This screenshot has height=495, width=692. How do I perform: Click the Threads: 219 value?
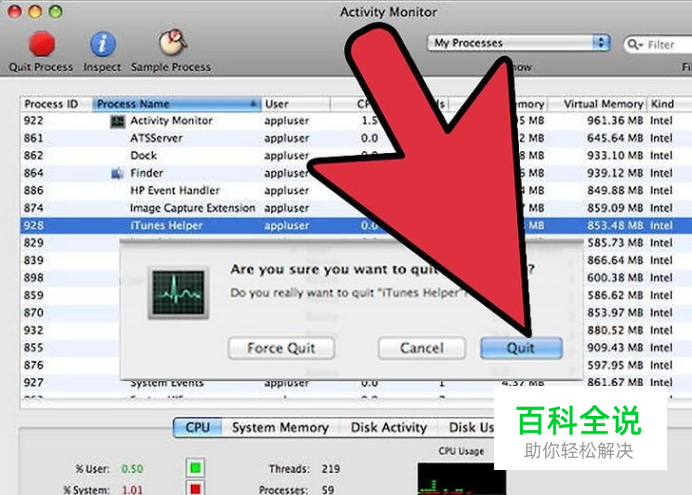(x=331, y=469)
